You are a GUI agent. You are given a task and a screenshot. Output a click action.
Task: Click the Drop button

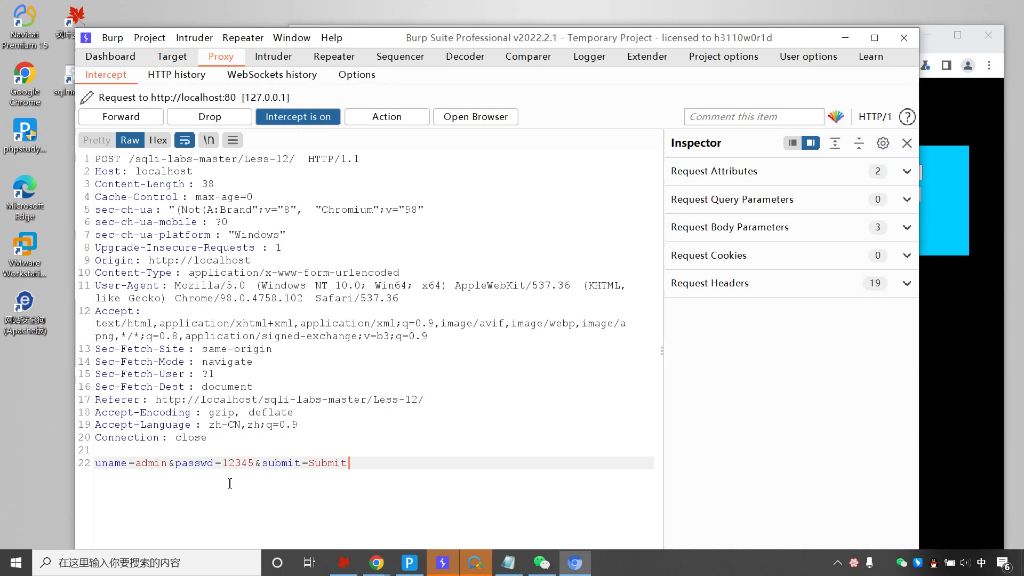[210, 117]
